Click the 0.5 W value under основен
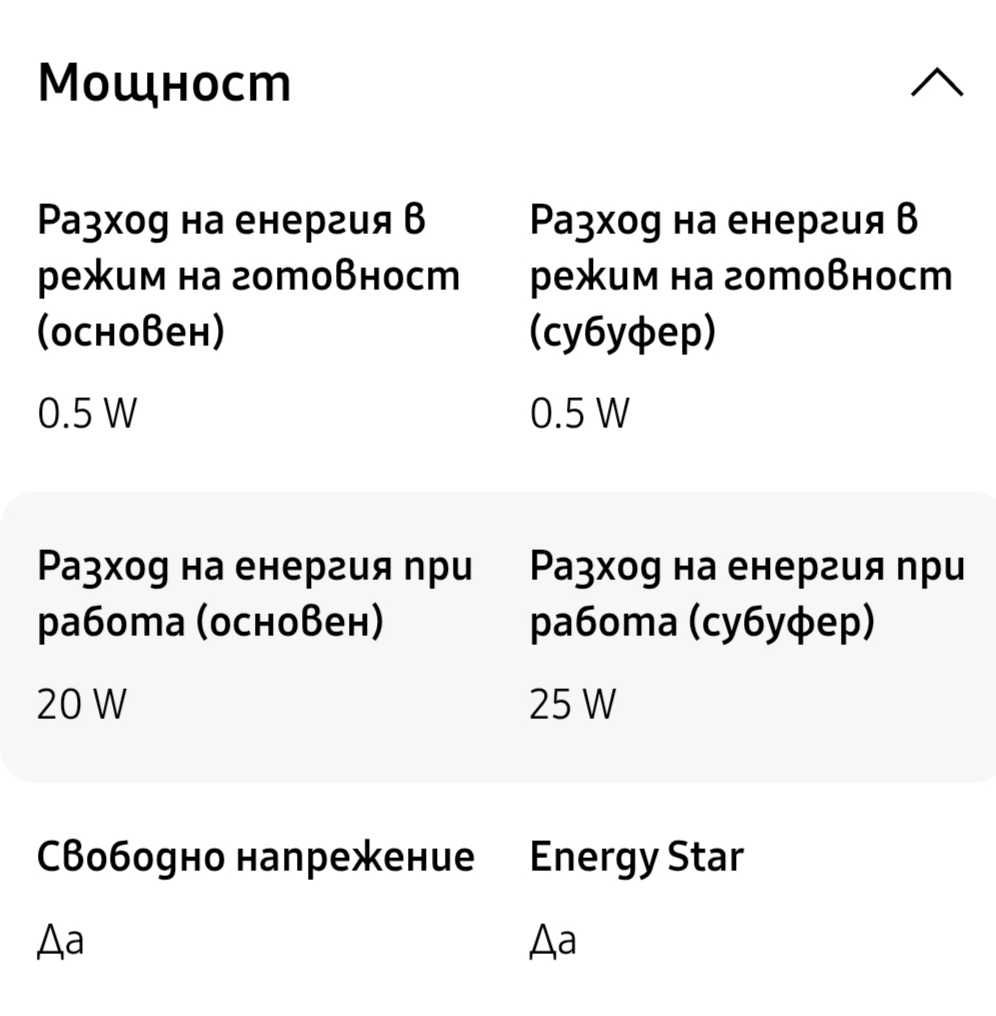This screenshot has width=996, height=1016. pyautogui.click(x=87, y=413)
